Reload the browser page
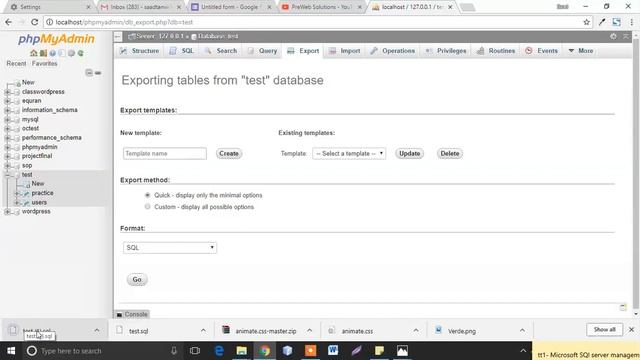Screen dimensions: 640x360 (x=35, y=22)
